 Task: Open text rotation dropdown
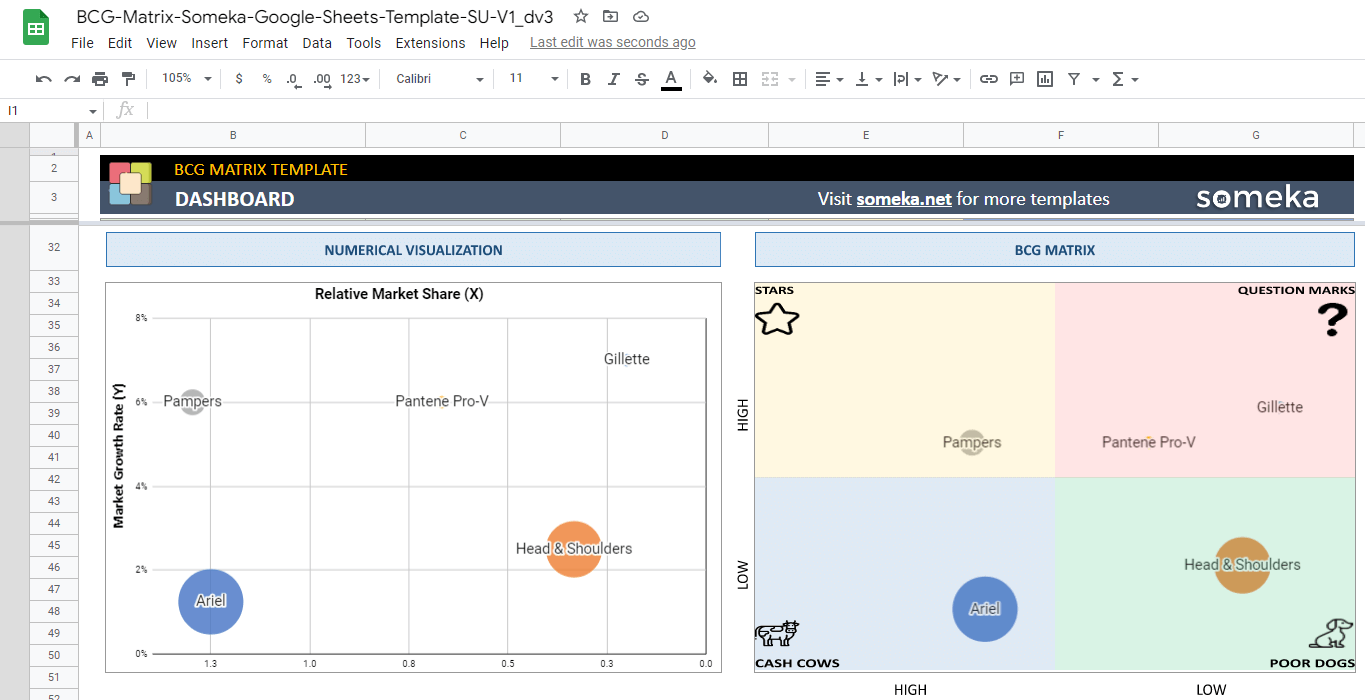pos(946,79)
